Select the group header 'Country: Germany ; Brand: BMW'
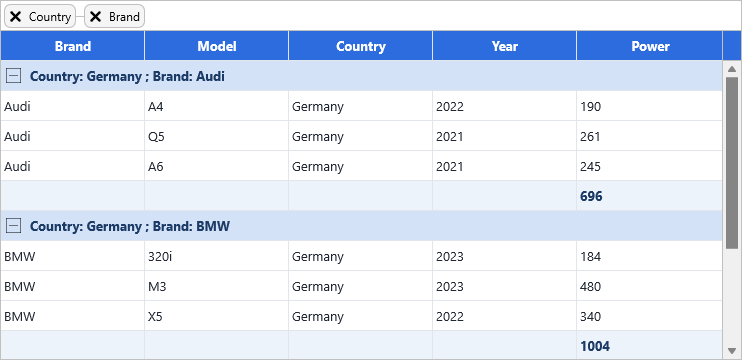The height and width of the screenshot is (360, 742). click(362, 226)
